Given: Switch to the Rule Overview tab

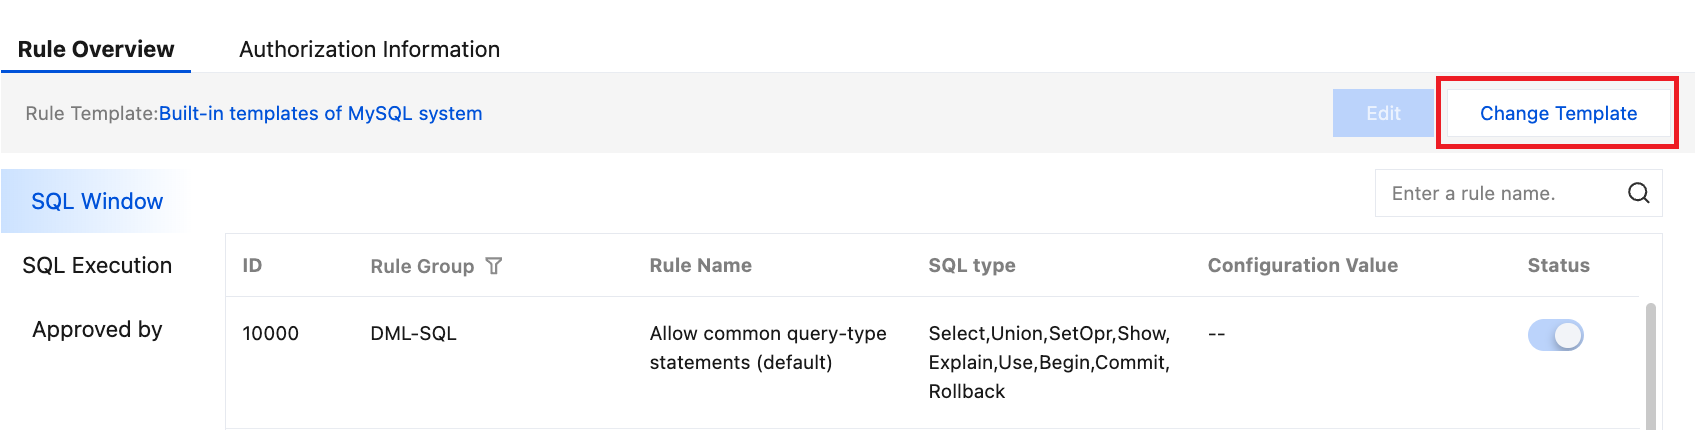Looking at the screenshot, I should click(96, 49).
